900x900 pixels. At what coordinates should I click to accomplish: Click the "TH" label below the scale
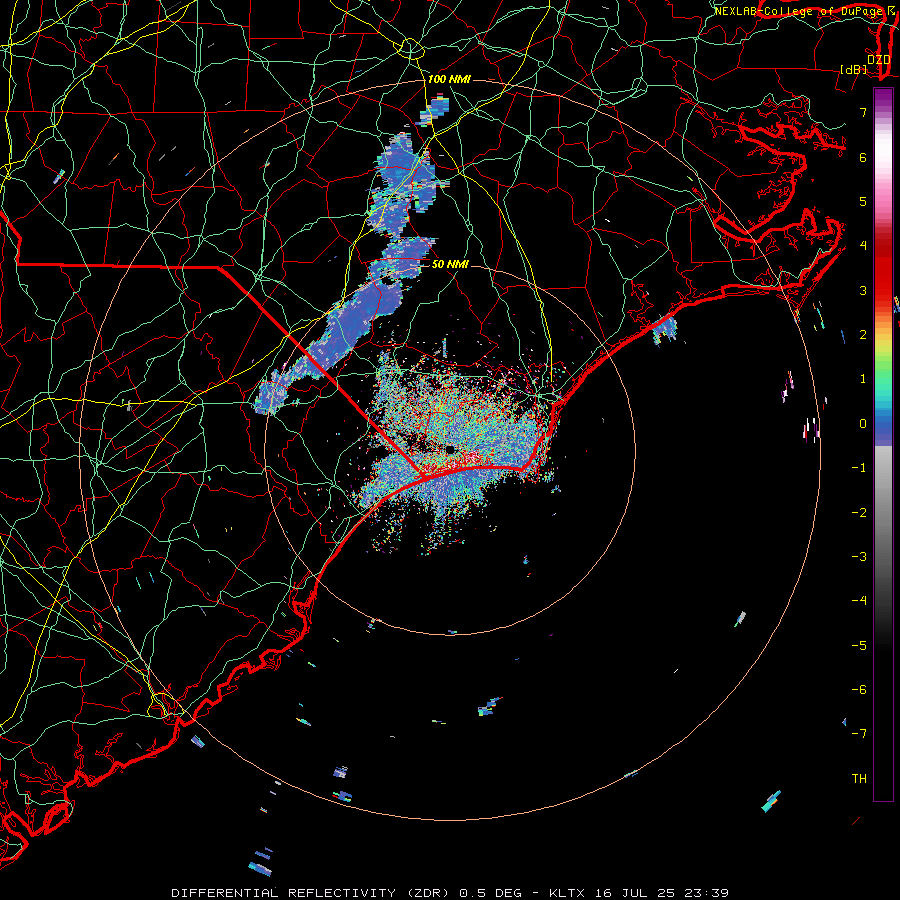pos(859,779)
